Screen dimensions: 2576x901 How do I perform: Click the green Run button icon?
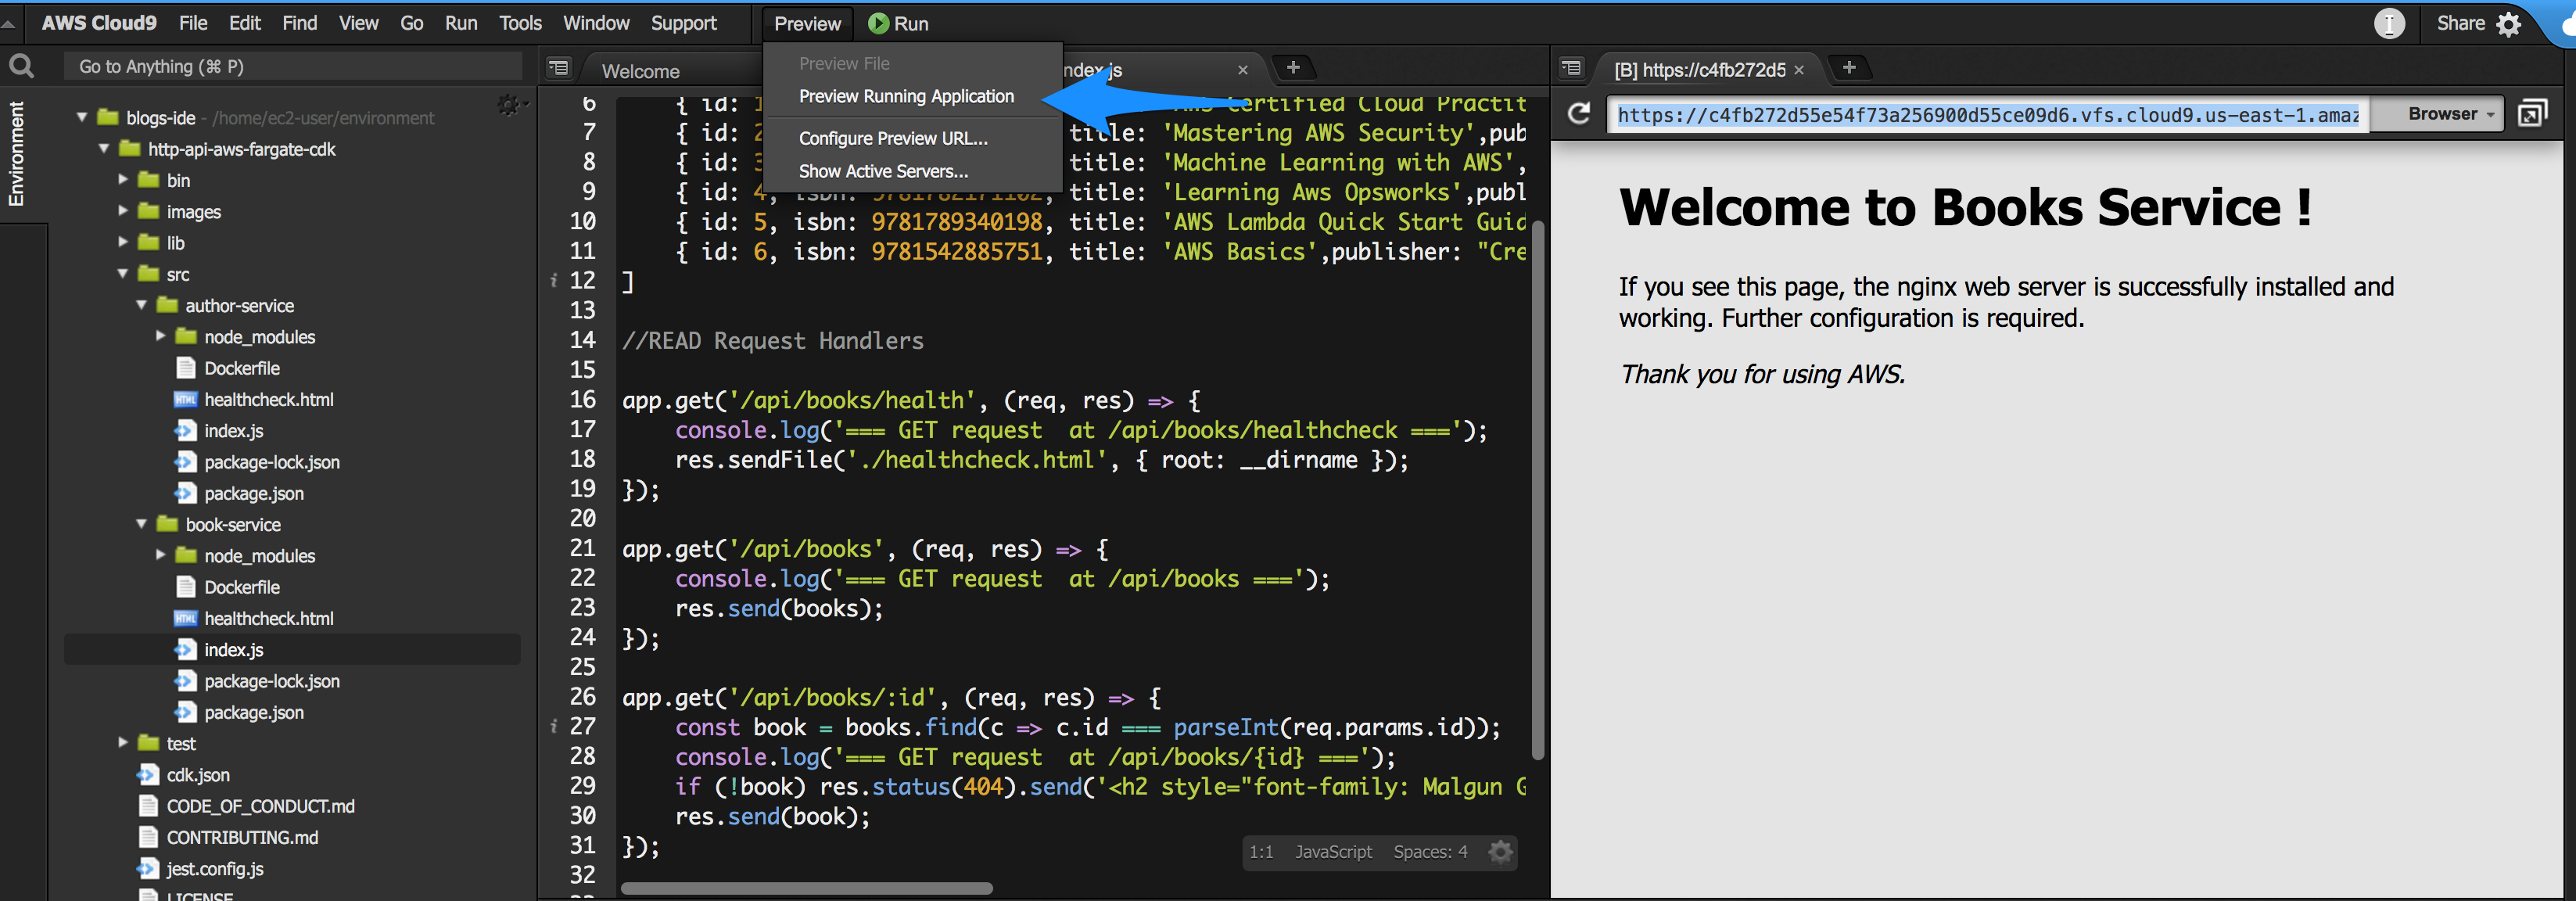[x=878, y=23]
